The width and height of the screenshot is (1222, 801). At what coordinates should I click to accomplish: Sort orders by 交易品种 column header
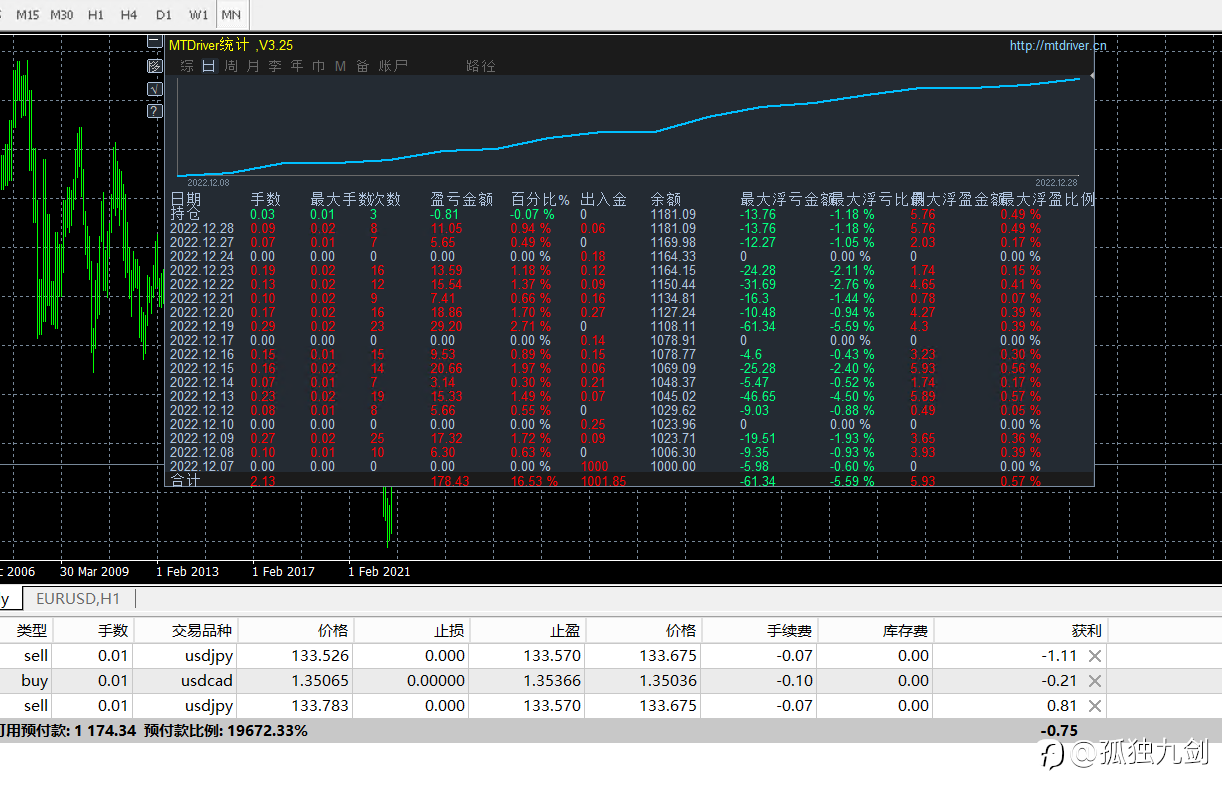[x=202, y=630]
